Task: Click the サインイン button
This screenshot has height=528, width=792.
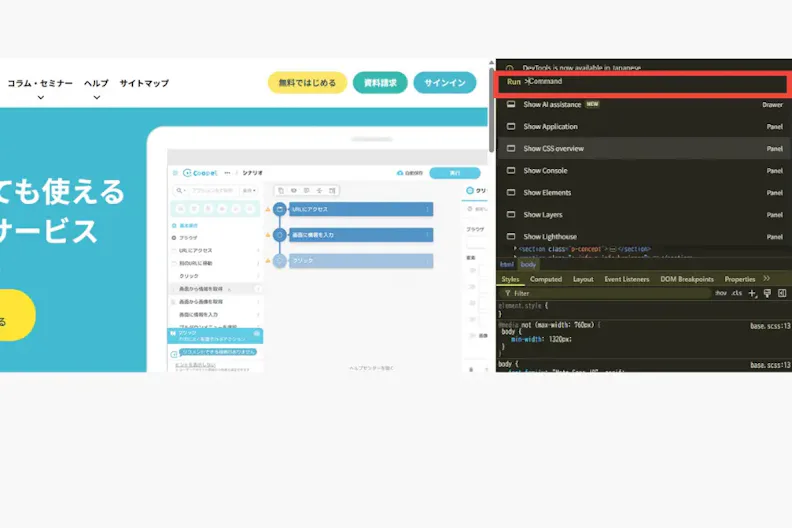Action: [x=445, y=83]
